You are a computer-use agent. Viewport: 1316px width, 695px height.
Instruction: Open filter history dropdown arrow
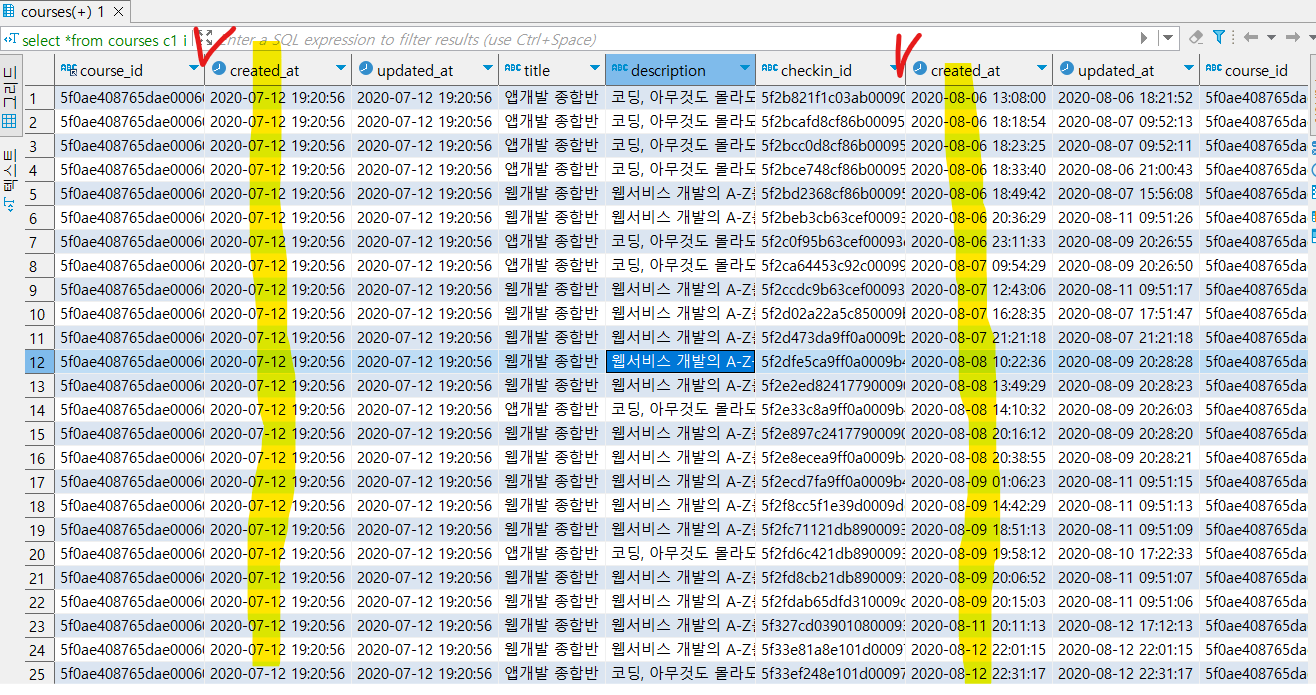coord(1169,38)
